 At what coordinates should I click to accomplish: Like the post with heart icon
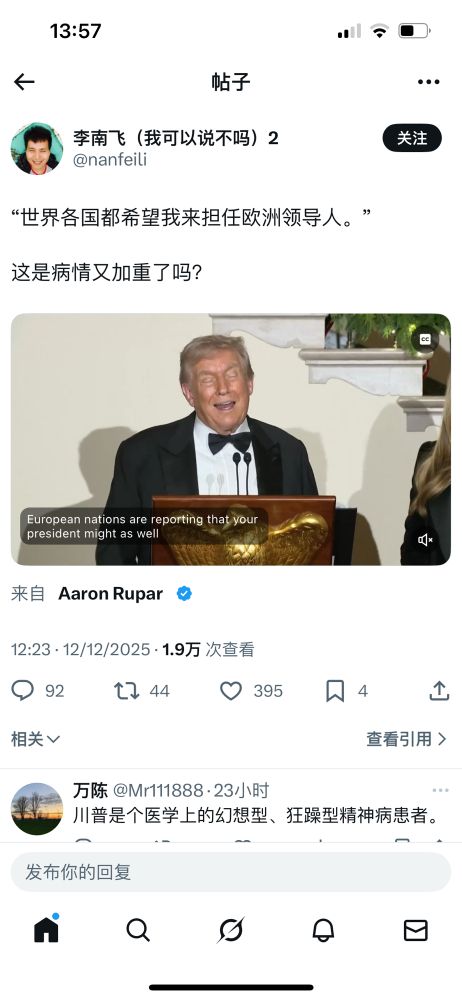(231, 691)
